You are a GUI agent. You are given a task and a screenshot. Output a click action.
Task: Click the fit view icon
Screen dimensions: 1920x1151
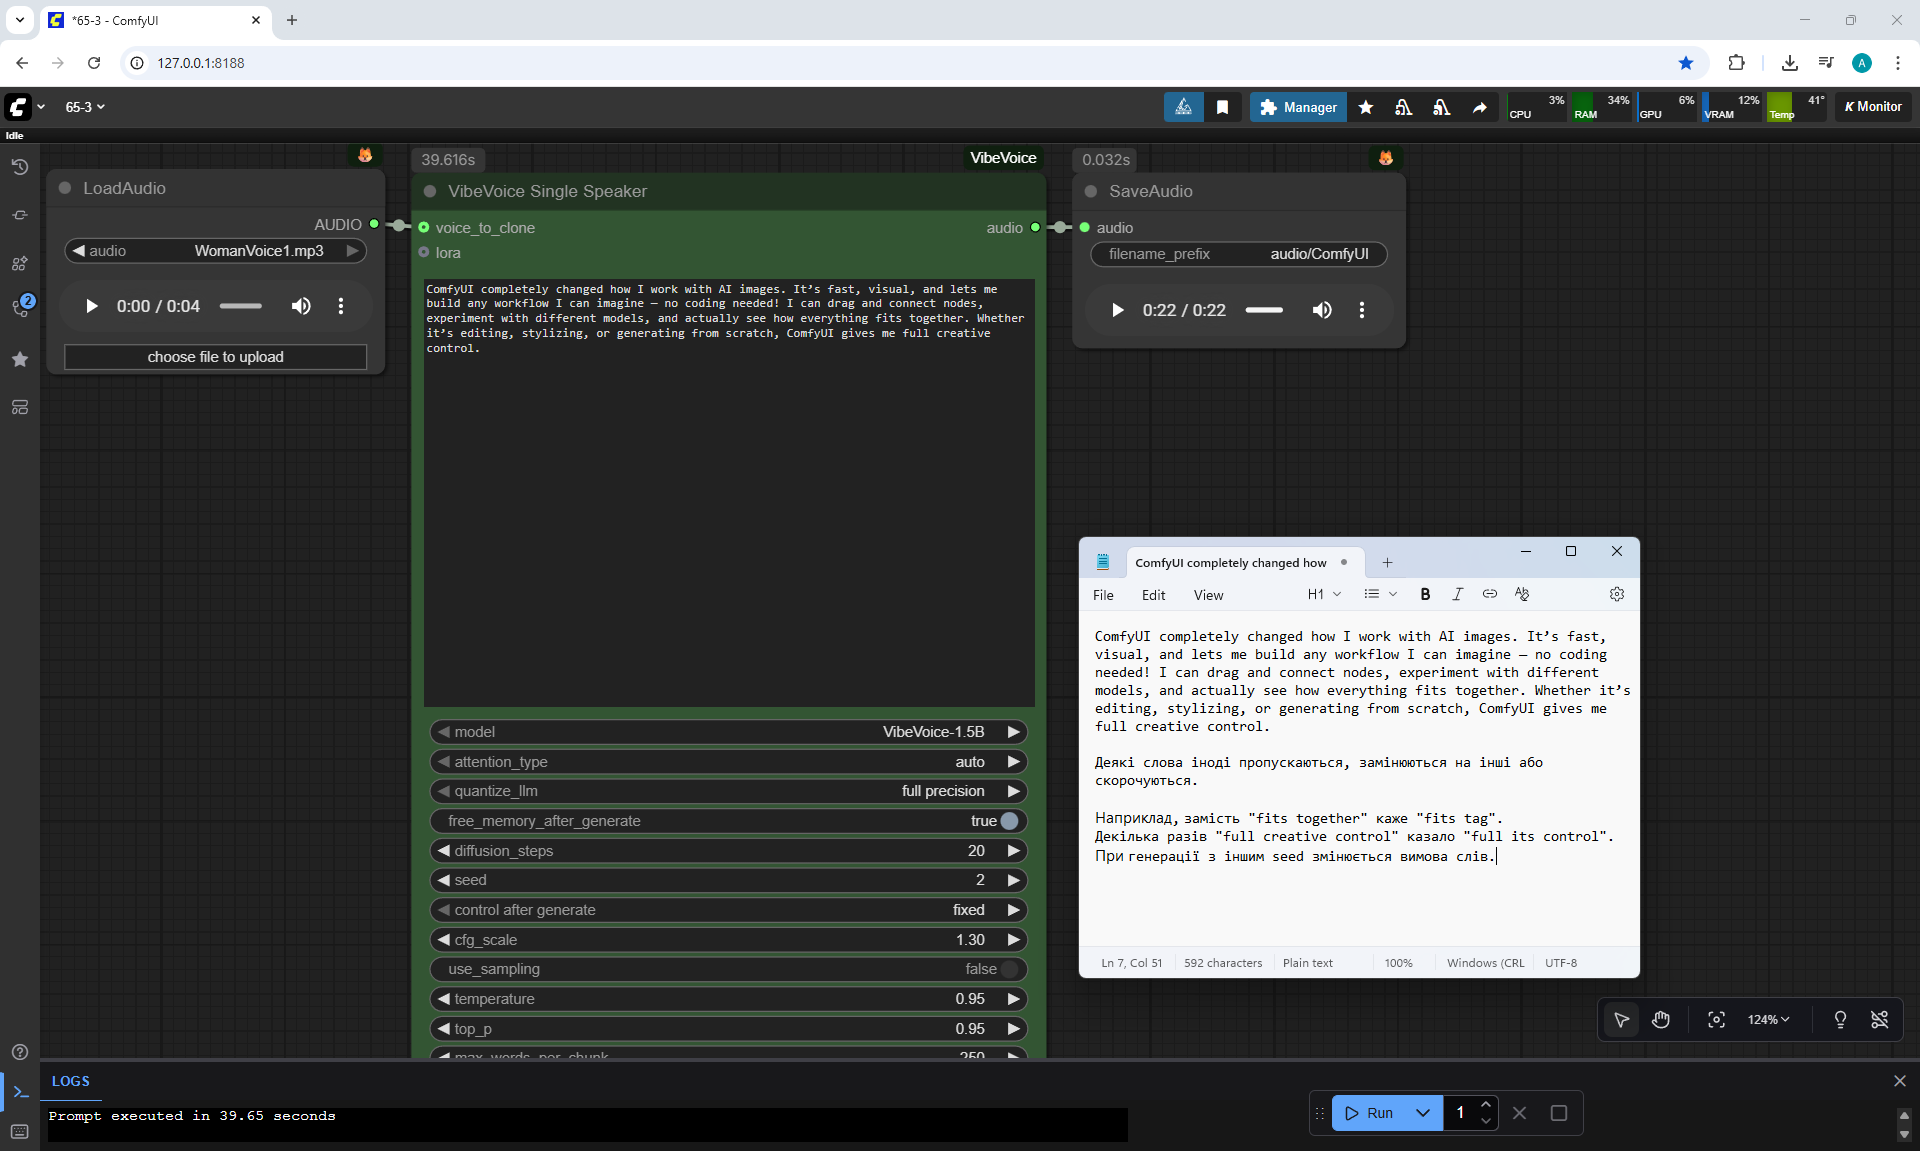(1716, 1019)
